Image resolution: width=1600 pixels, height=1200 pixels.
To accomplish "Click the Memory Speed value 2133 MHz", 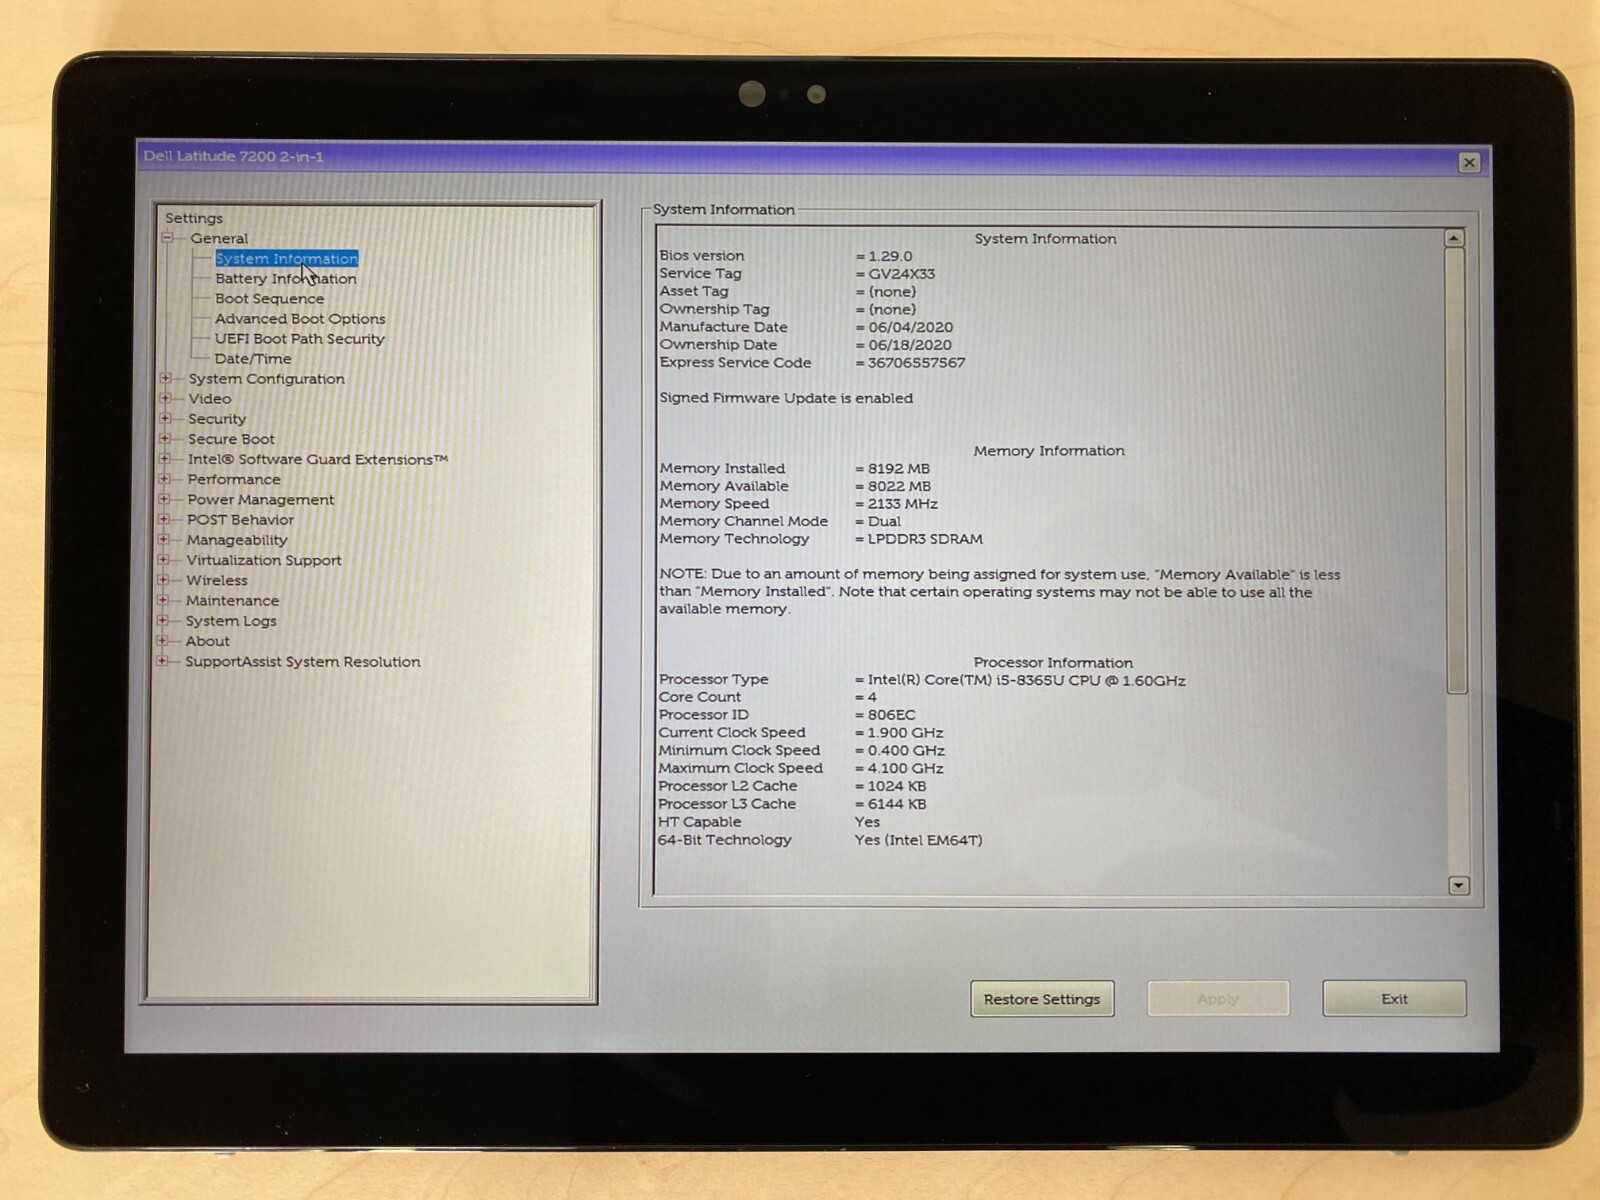I will coord(902,504).
